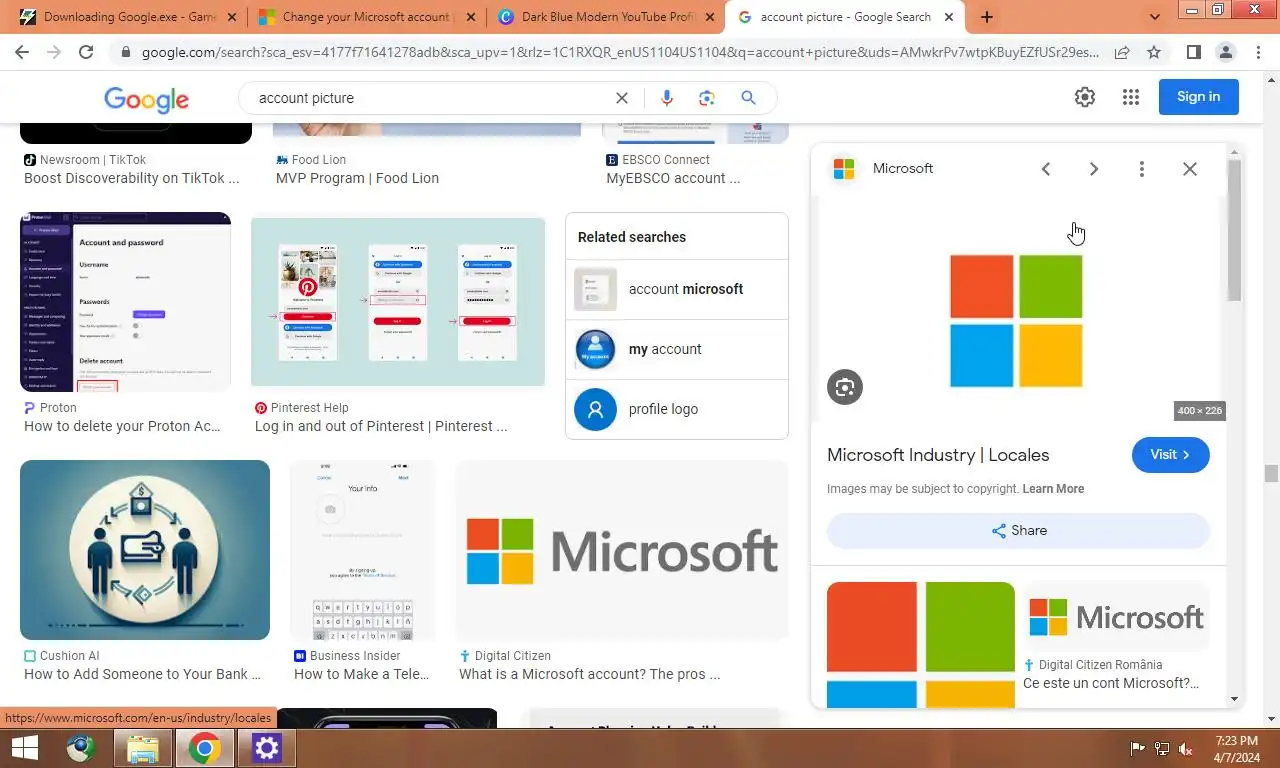Open Google quick settings gear
Image resolution: width=1280 pixels, height=768 pixels.
(1085, 97)
